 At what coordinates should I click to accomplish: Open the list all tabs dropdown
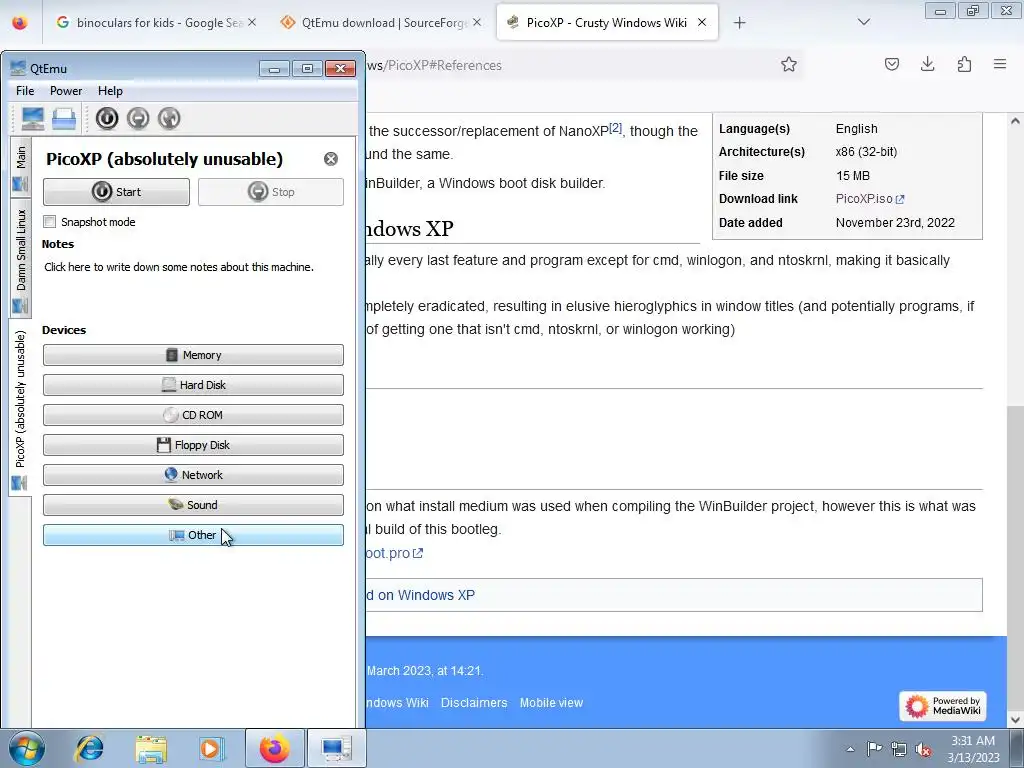(864, 22)
